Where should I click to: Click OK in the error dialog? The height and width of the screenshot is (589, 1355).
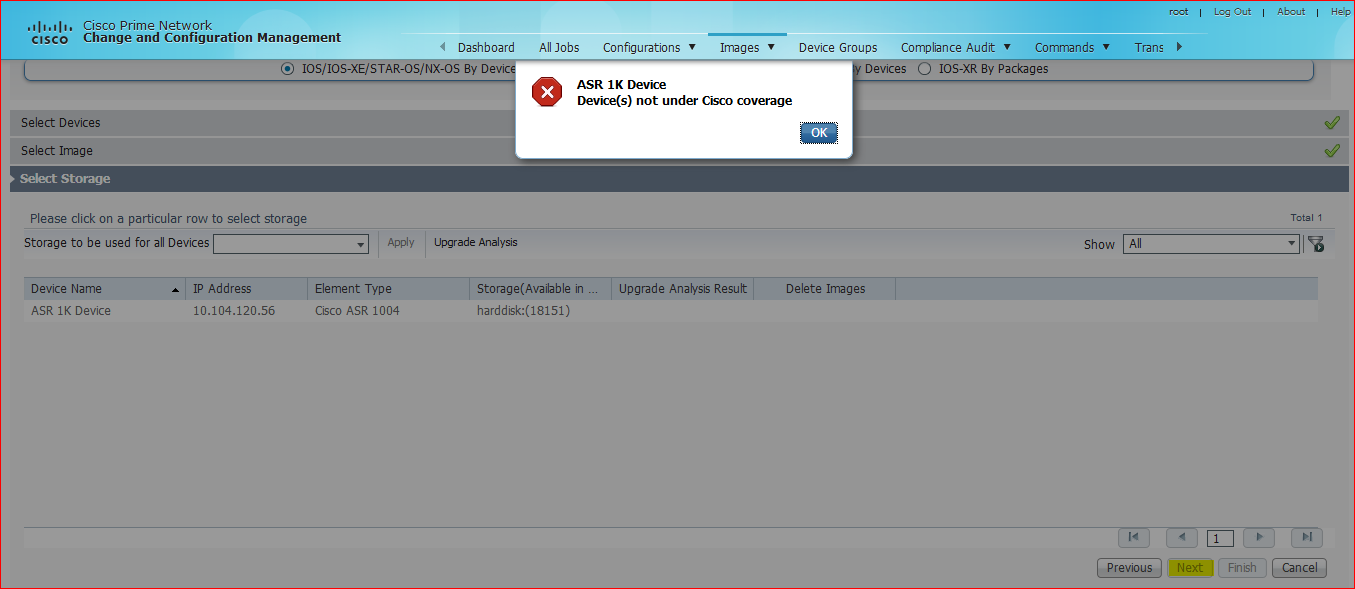coord(819,133)
